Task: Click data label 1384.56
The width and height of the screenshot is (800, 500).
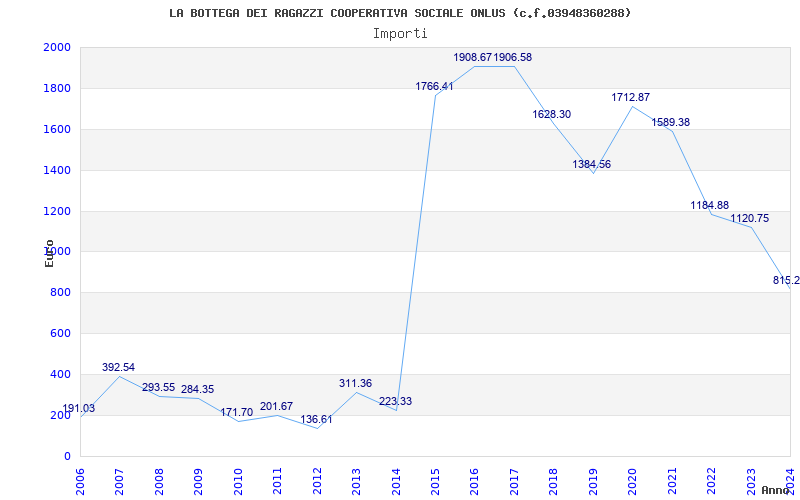Action: 591,164
